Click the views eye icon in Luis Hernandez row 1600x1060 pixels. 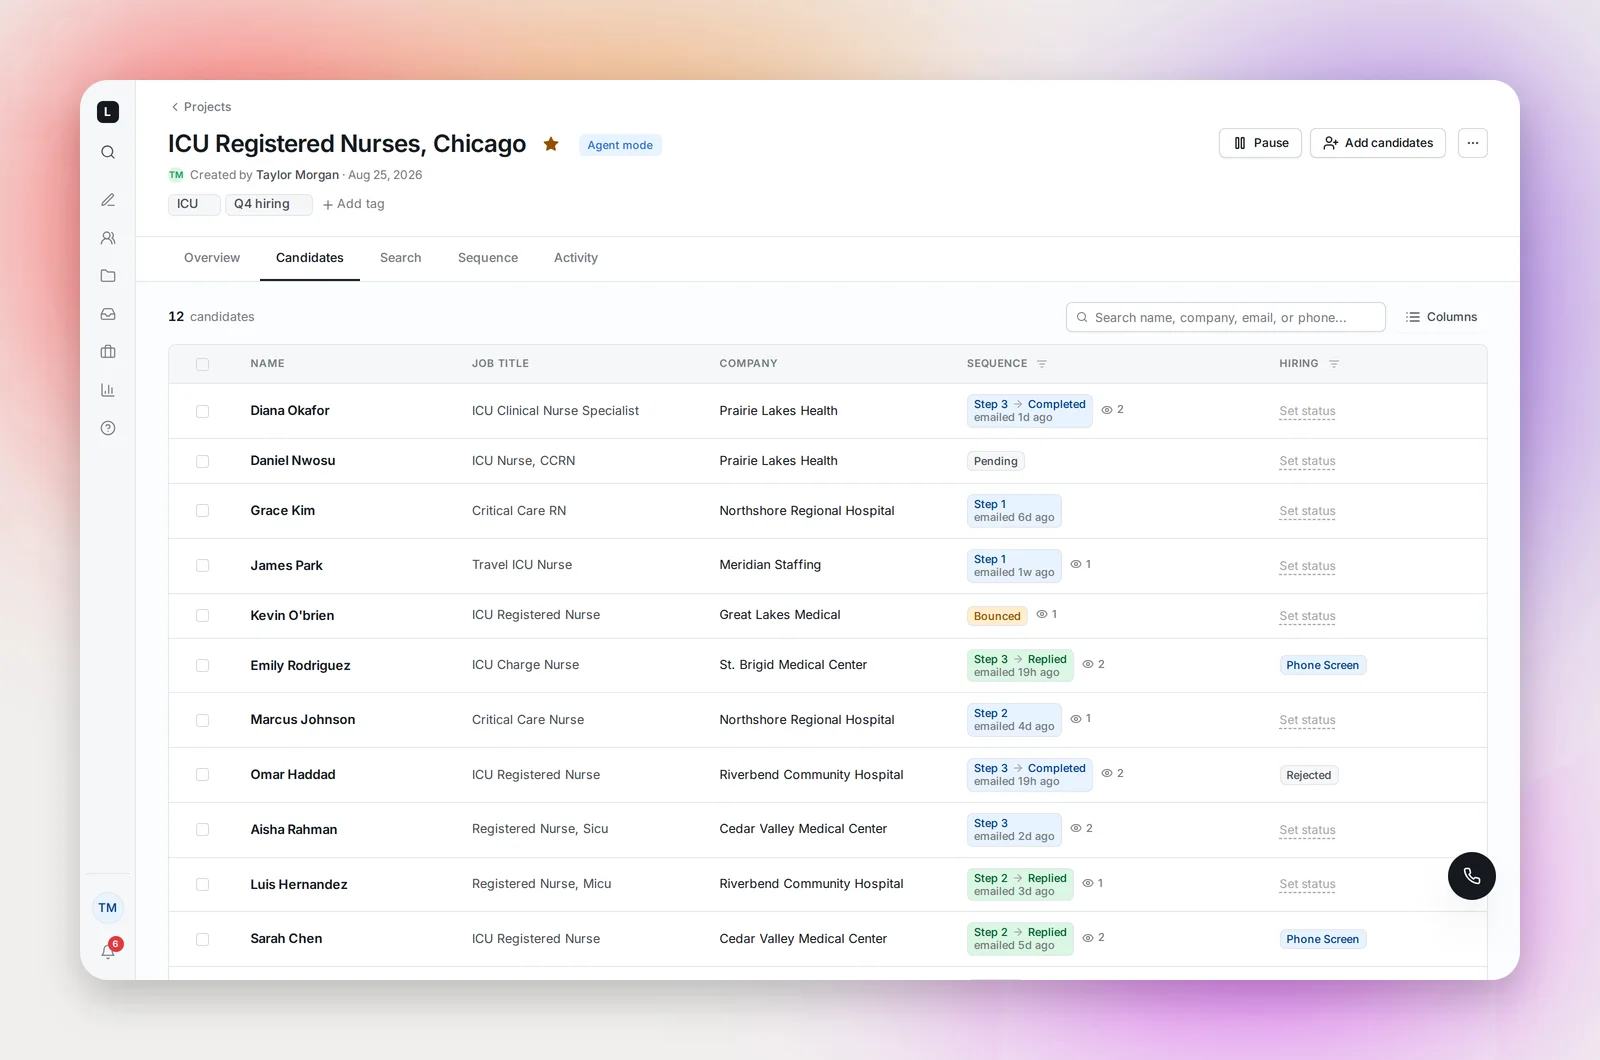click(1088, 883)
